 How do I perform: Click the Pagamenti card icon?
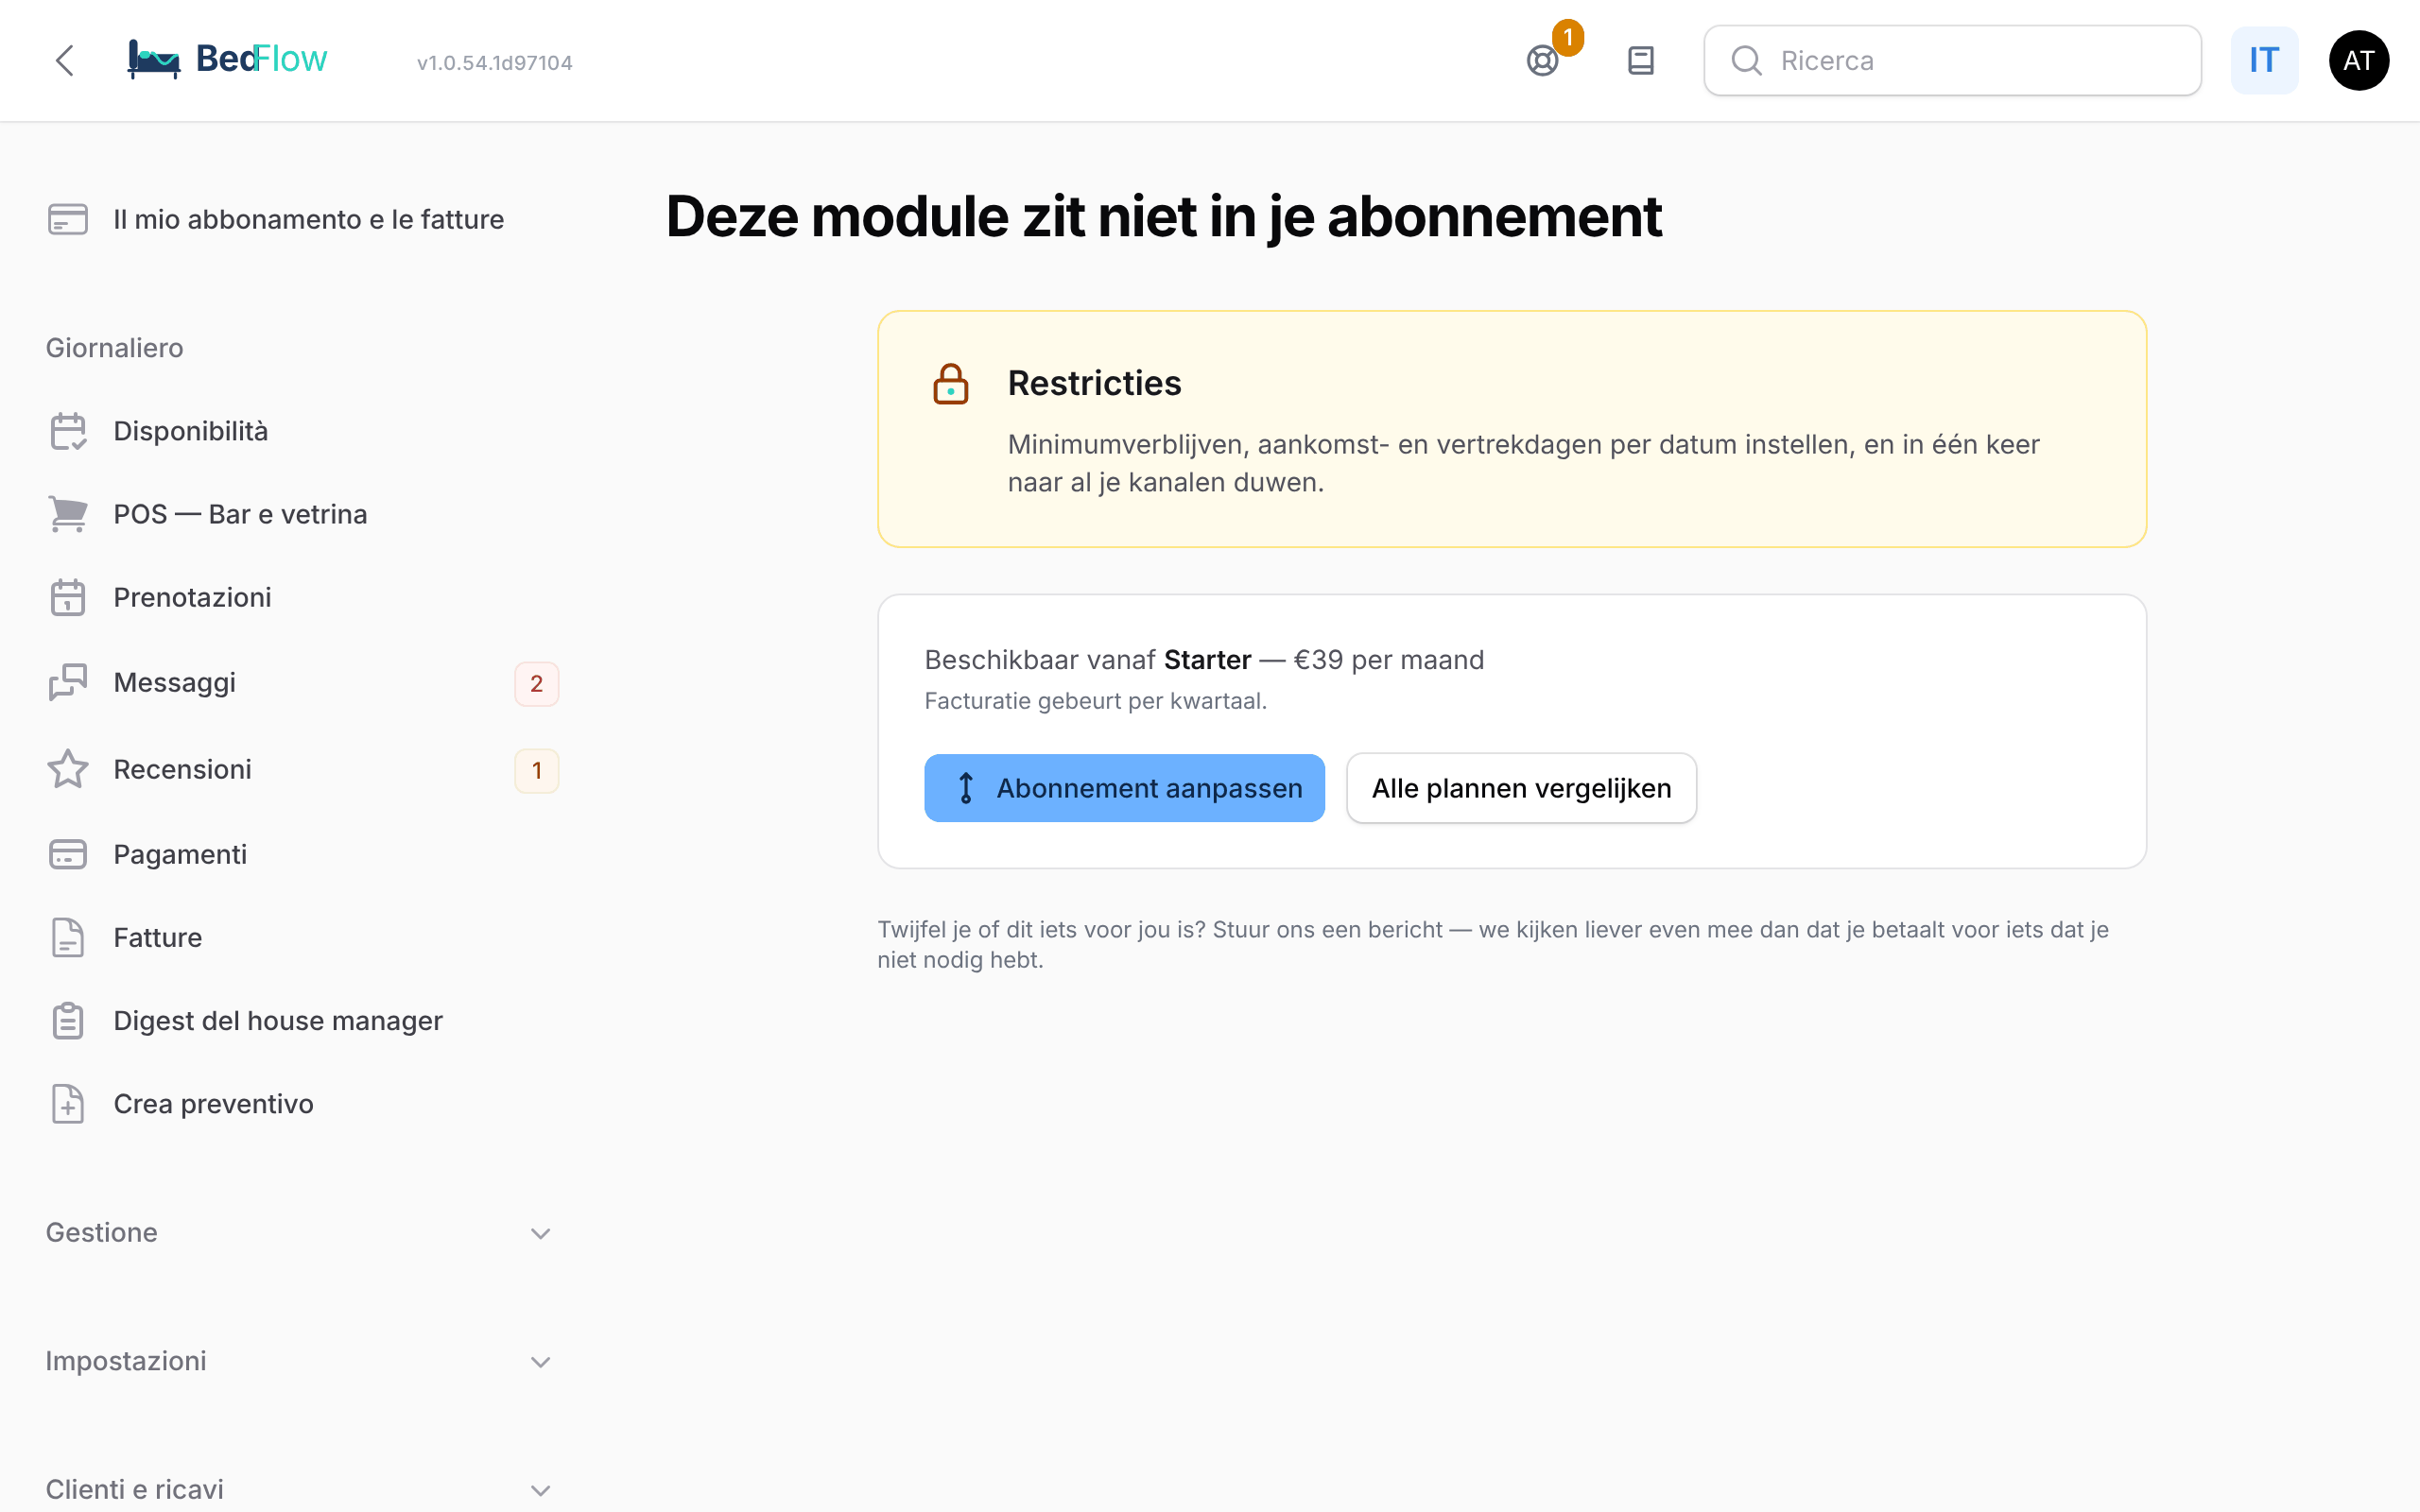tap(68, 854)
